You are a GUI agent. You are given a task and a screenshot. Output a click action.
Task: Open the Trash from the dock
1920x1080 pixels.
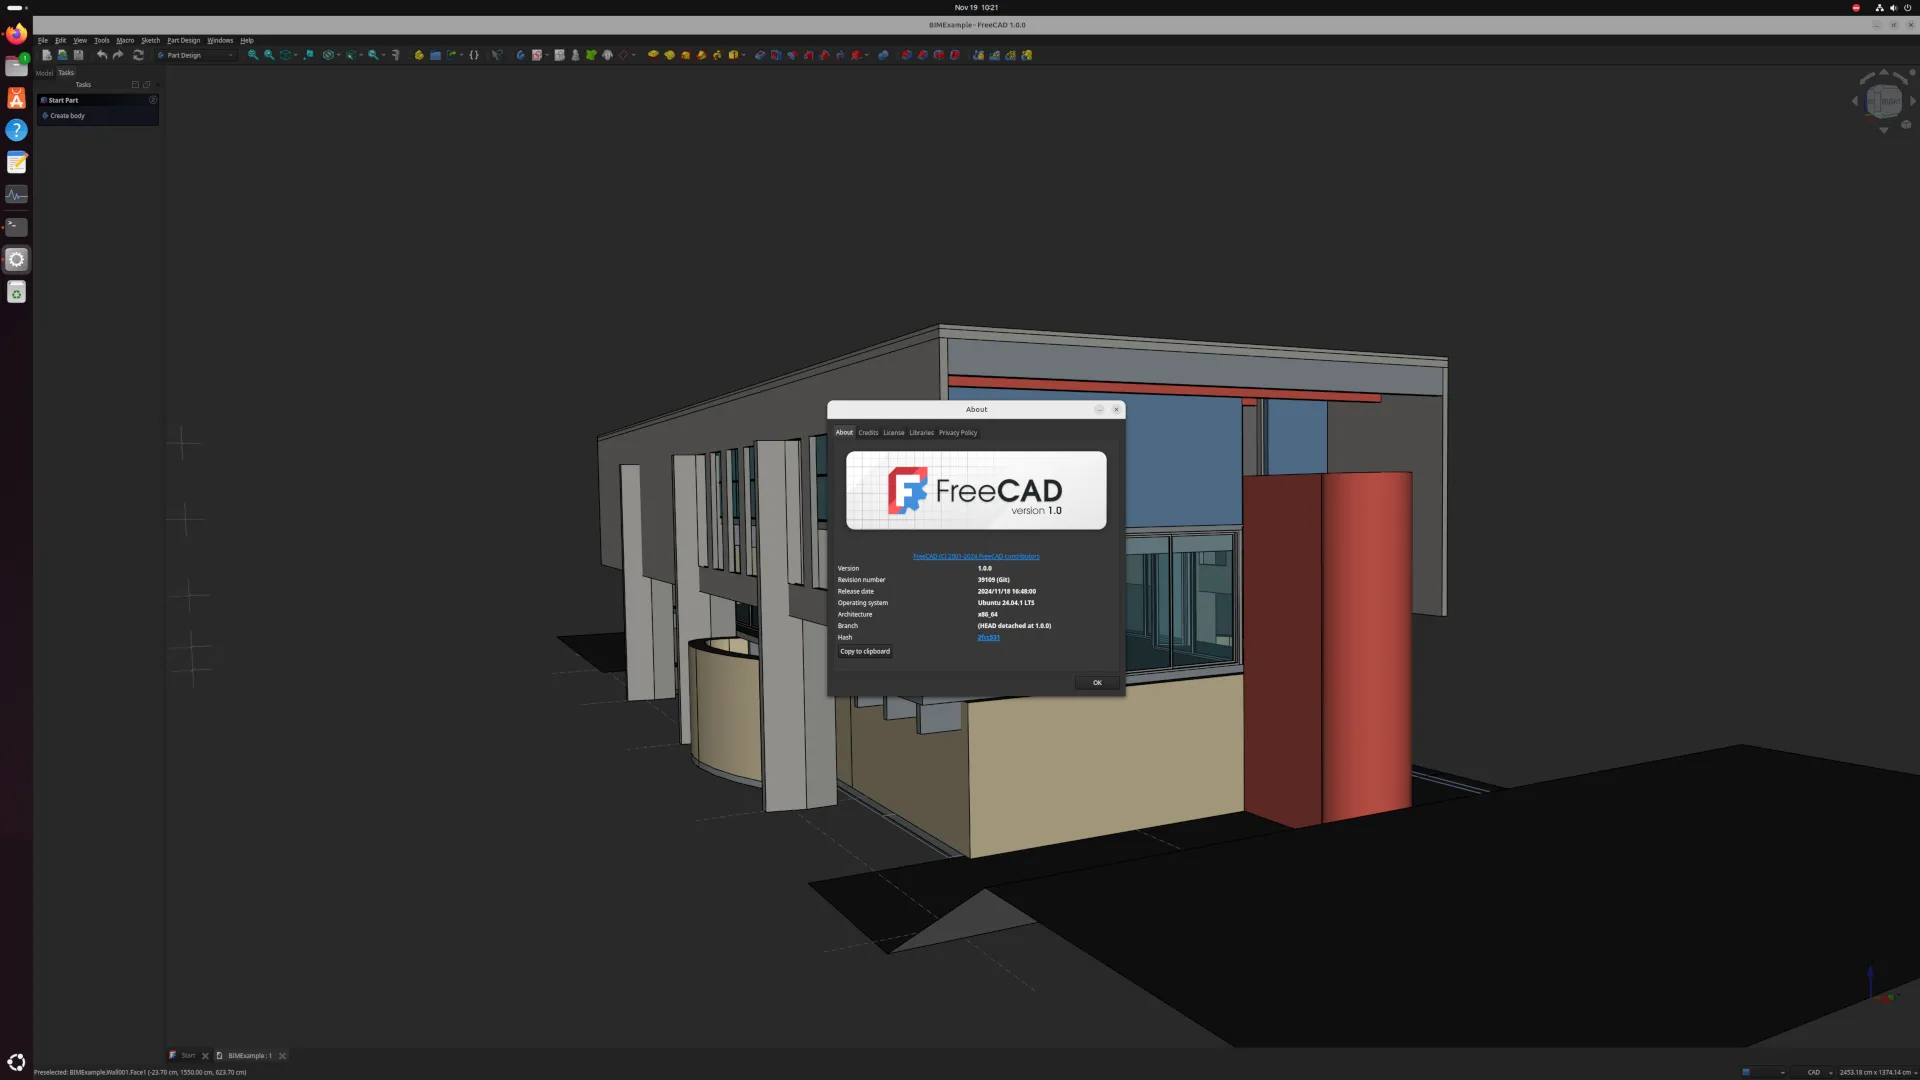coord(16,292)
